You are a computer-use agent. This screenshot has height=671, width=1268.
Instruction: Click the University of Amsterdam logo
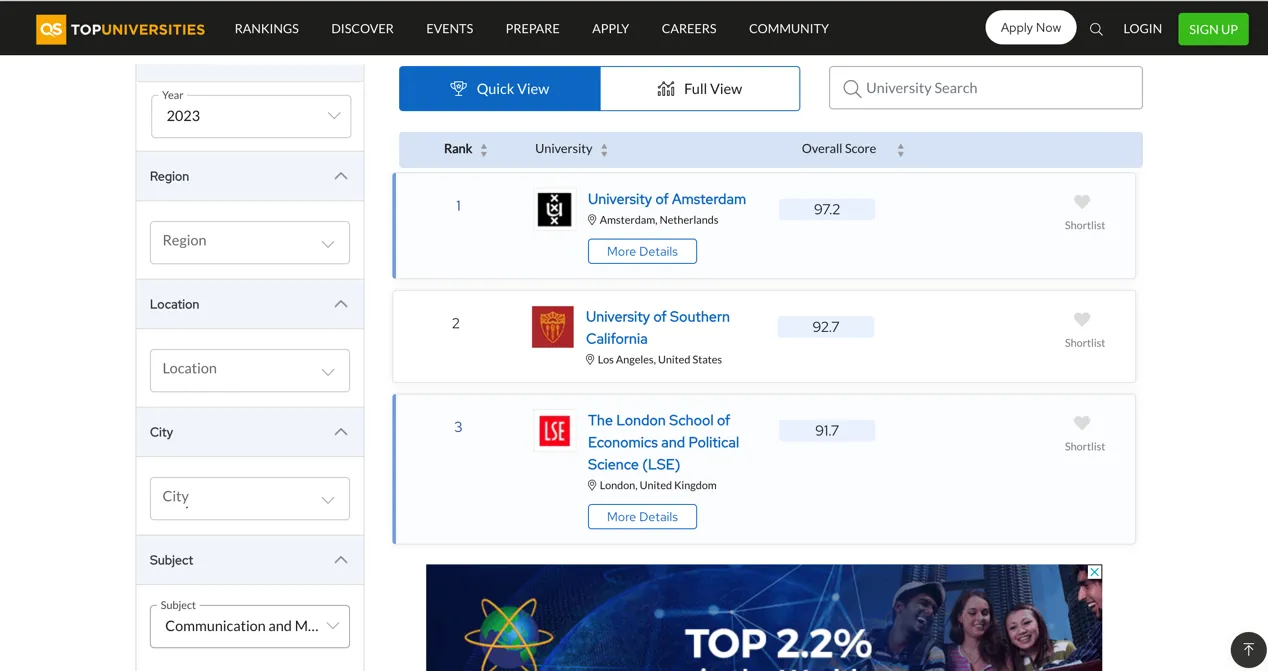pyautogui.click(x=554, y=209)
